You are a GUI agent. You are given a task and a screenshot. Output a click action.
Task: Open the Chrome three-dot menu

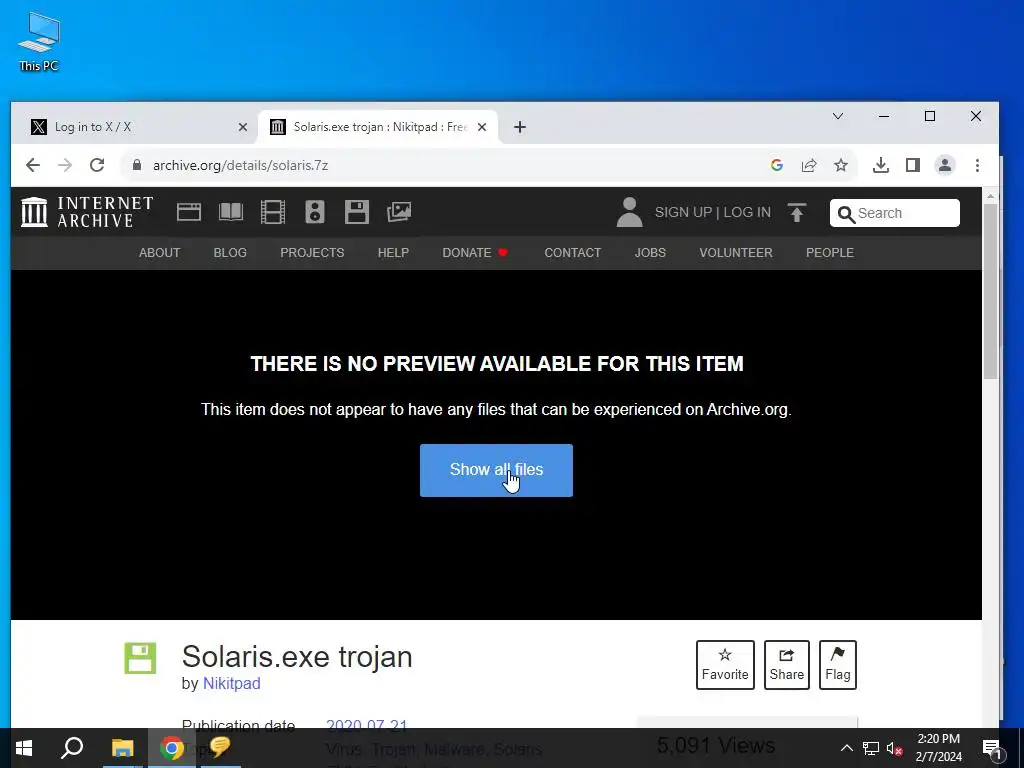click(977, 165)
